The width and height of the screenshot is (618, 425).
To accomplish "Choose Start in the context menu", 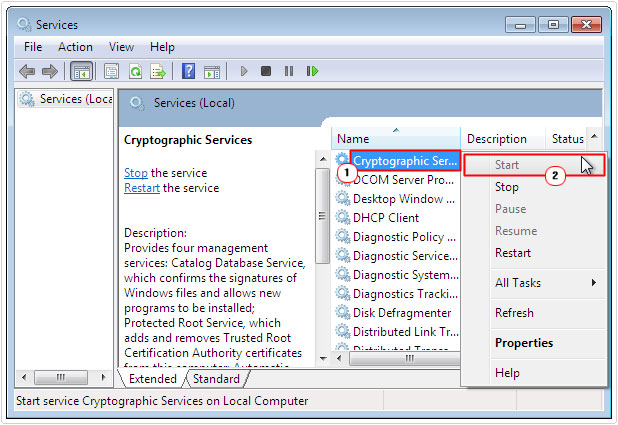I will pos(534,165).
